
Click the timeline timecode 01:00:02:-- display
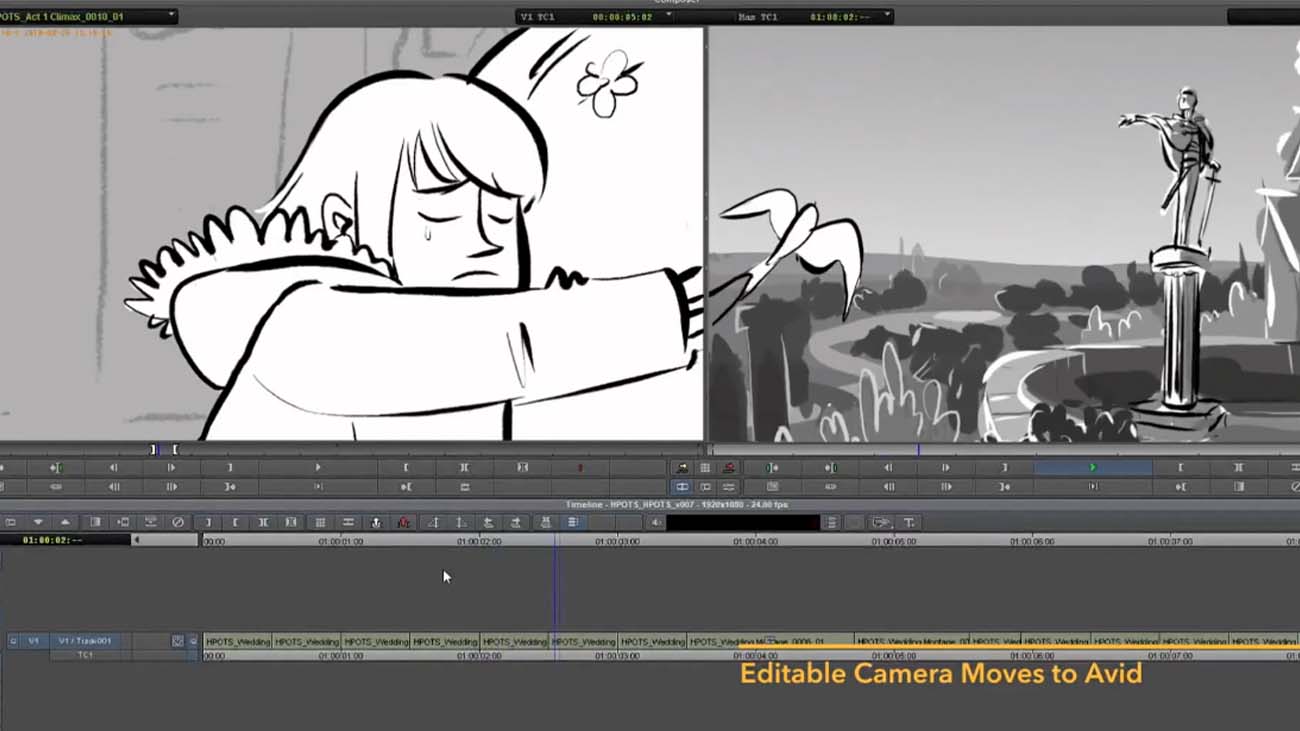click(66, 540)
